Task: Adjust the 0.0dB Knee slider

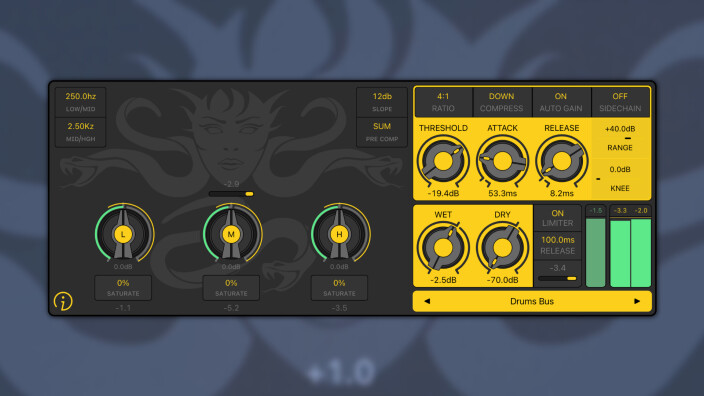Action: point(620,179)
